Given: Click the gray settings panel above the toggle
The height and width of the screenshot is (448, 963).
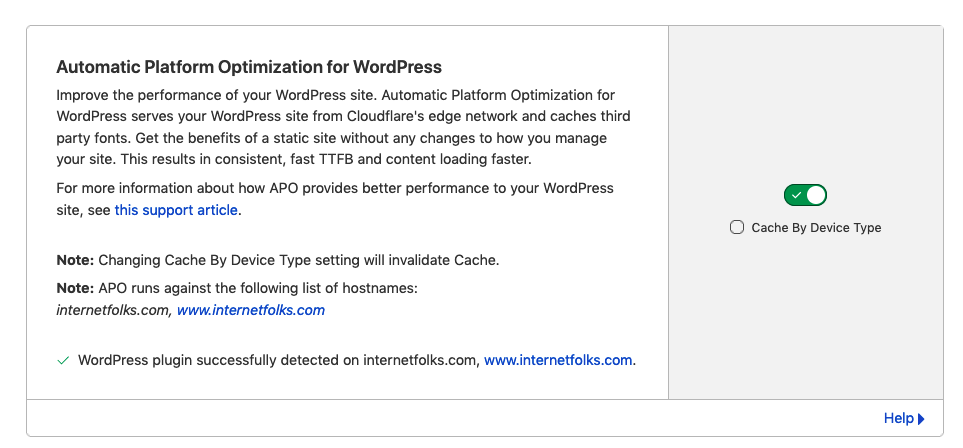Looking at the screenshot, I should (805, 100).
